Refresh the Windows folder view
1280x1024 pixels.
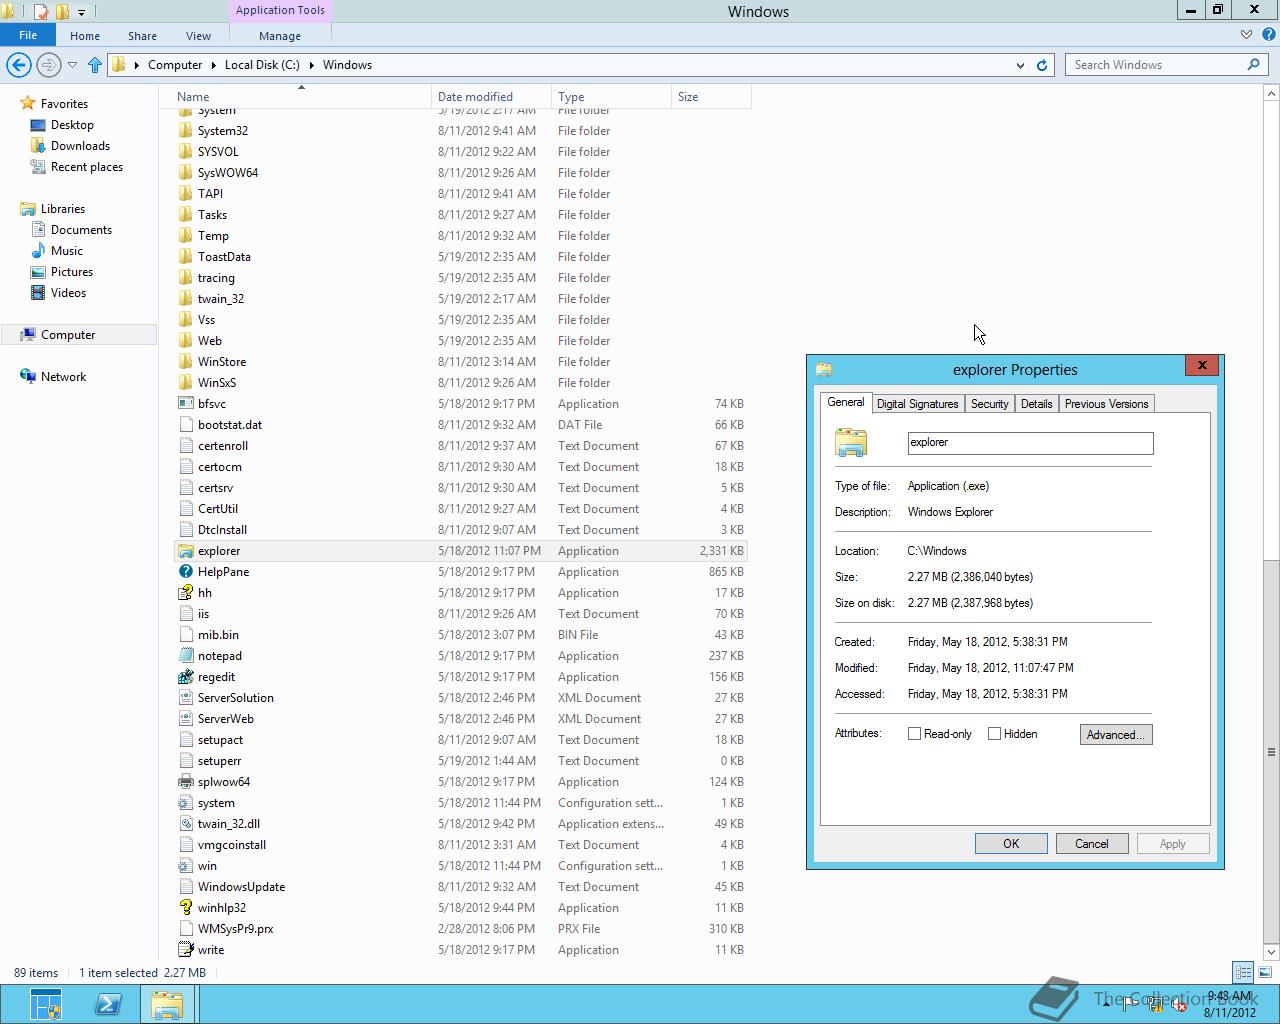pyautogui.click(x=1042, y=65)
